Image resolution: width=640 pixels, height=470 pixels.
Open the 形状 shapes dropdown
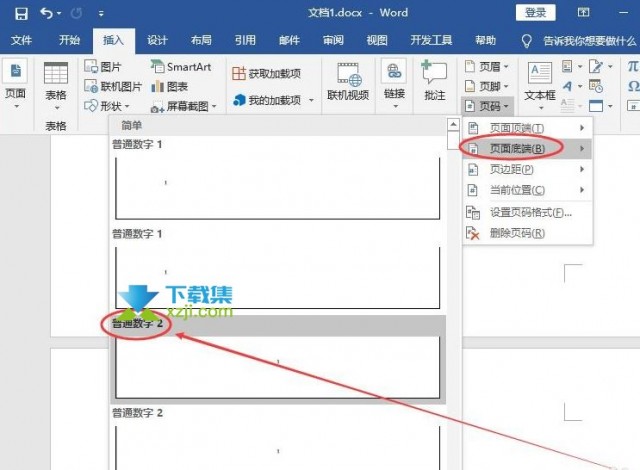[107, 106]
